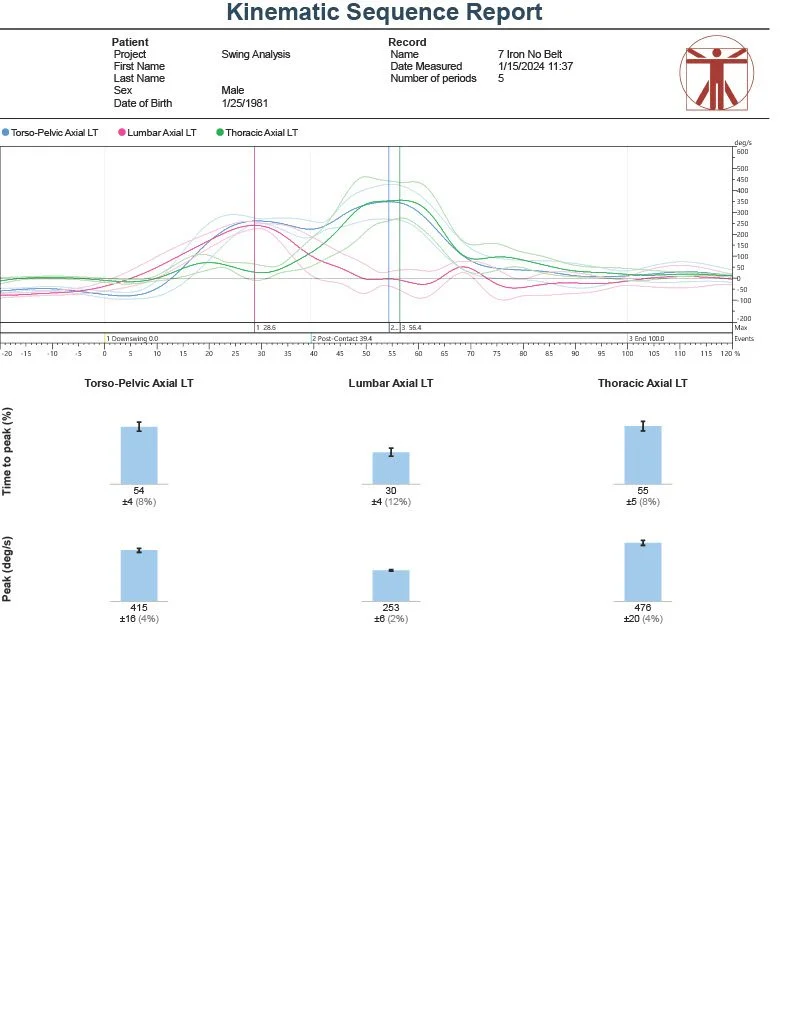This screenshot has width=791, height=1024.
Task: Select the Thoracic Axial LT legend label
Action: click(x=261, y=132)
